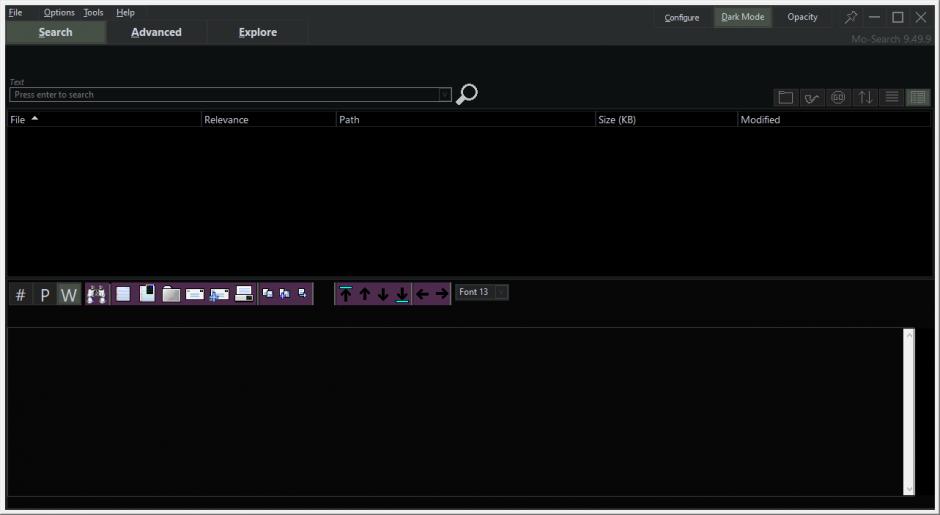Click the smoking pipe icon above results

tap(812, 97)
